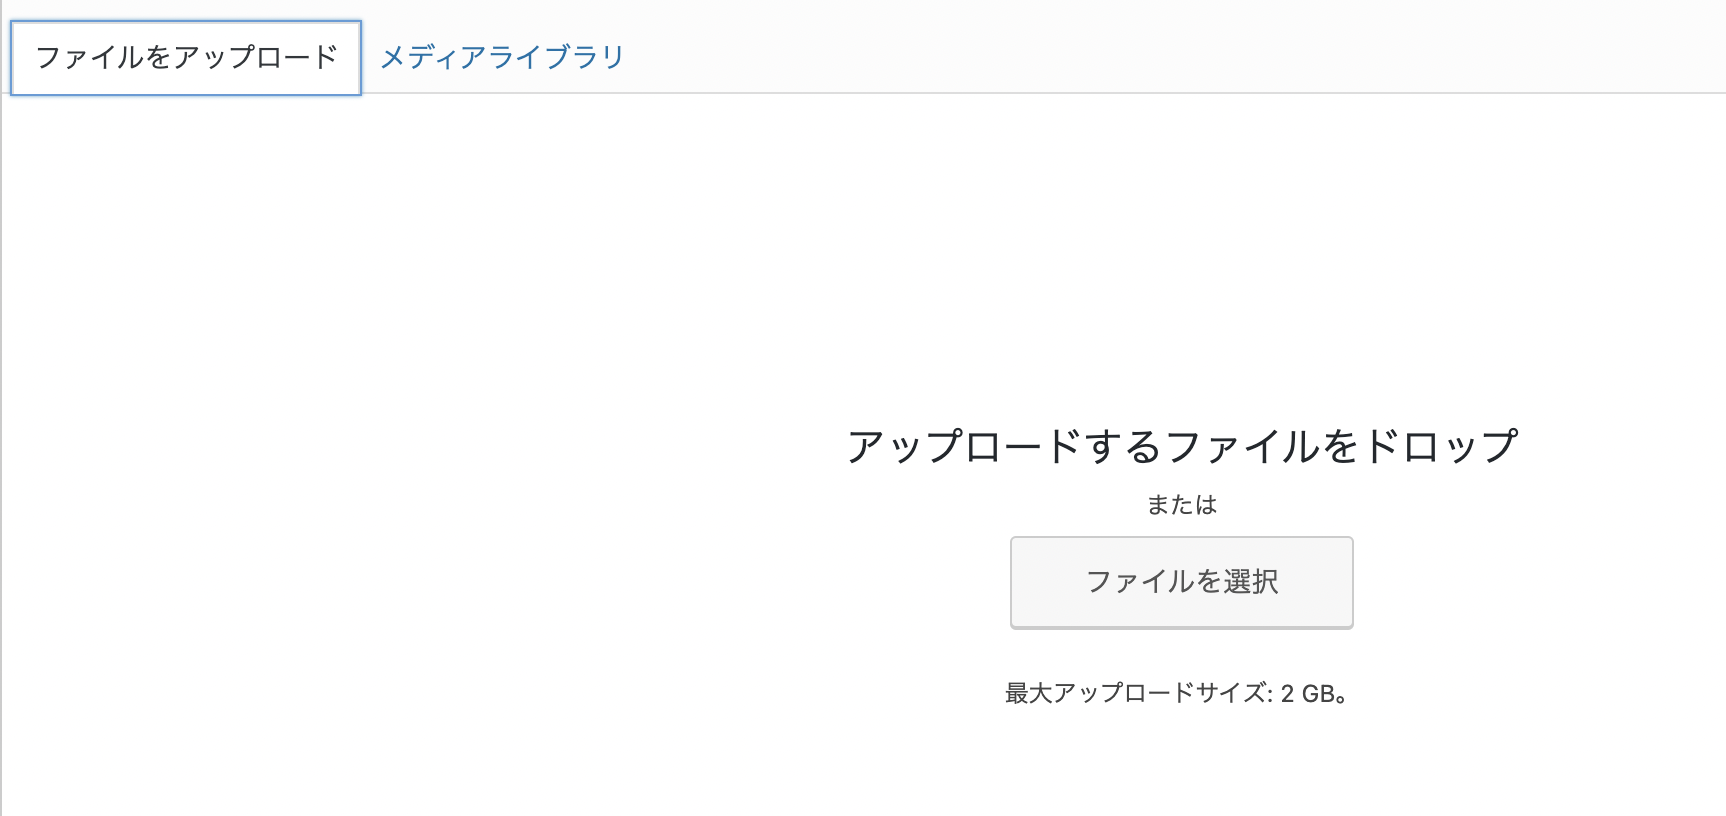Click the ライブラリ part of the second tab

pyautogui.click(x=557, y=58)
